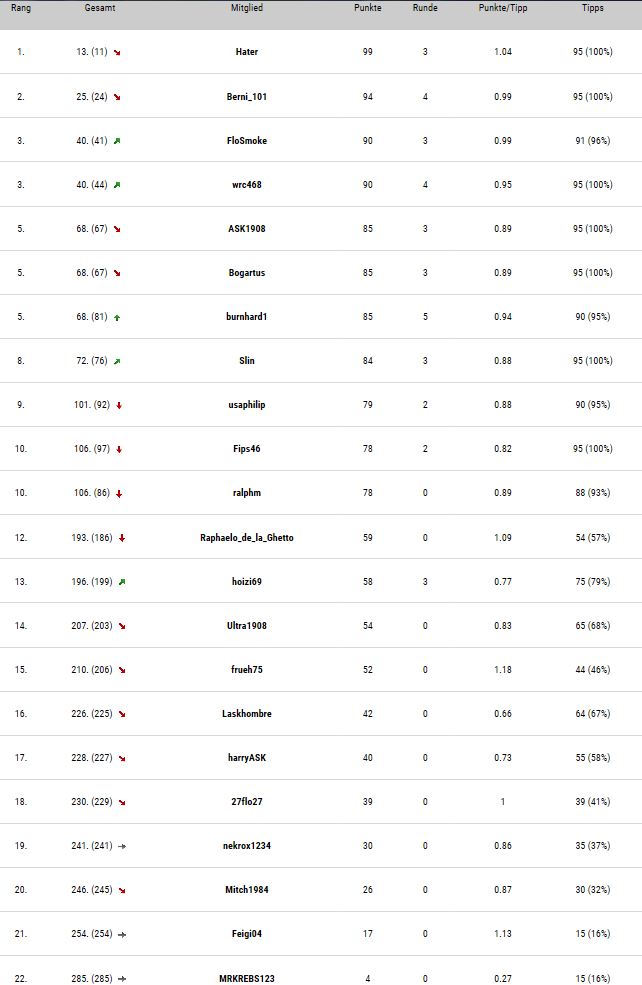Viewport: 642px width, 985px height.
Task: Click the green trend arrow in hoizi69 row
Action: coord(122,582)
